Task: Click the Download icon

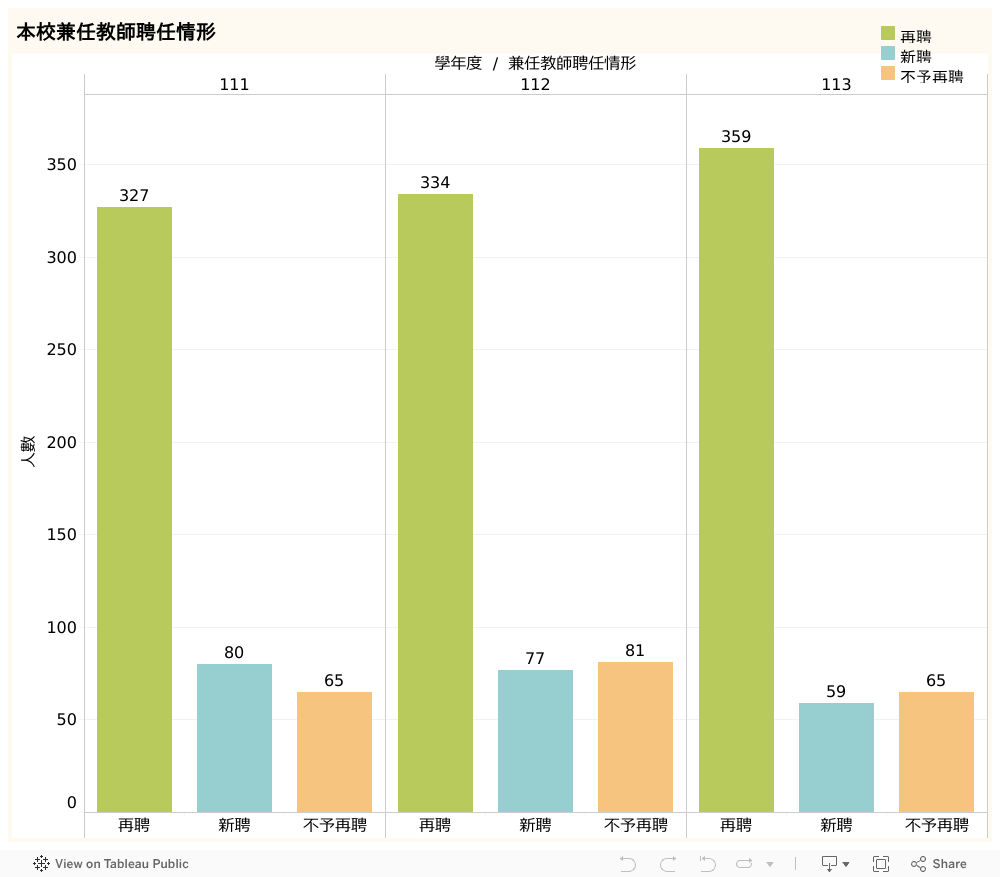Action: click(x=829, y=864)
